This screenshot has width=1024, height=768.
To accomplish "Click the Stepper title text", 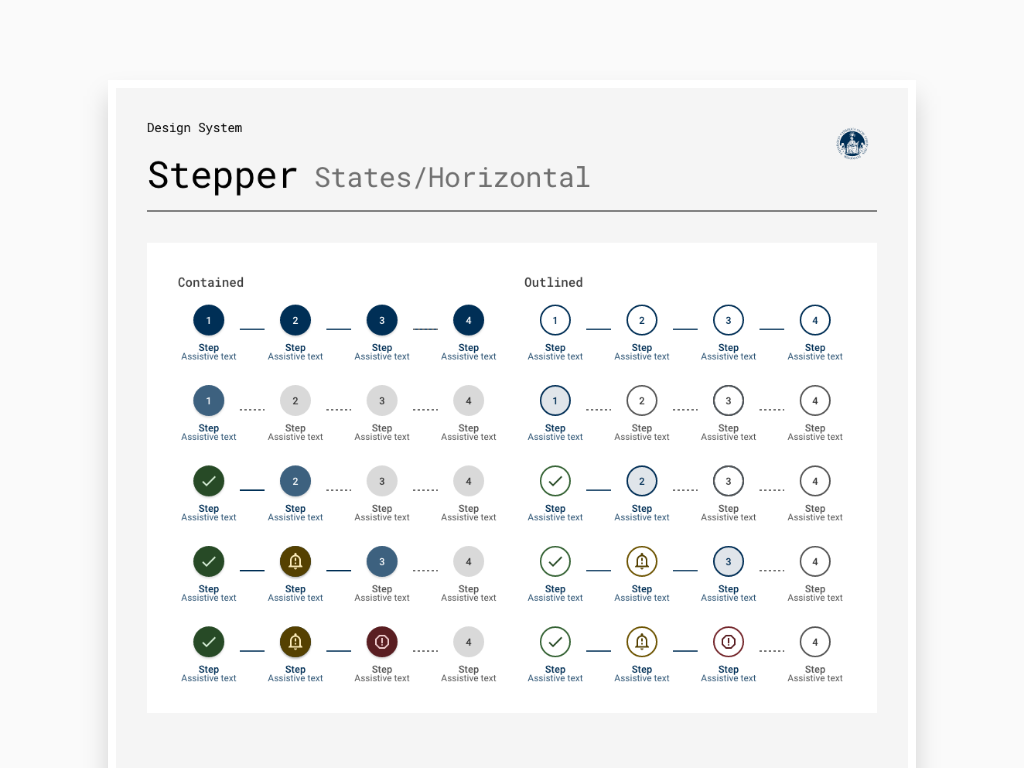I will (222, 176).
